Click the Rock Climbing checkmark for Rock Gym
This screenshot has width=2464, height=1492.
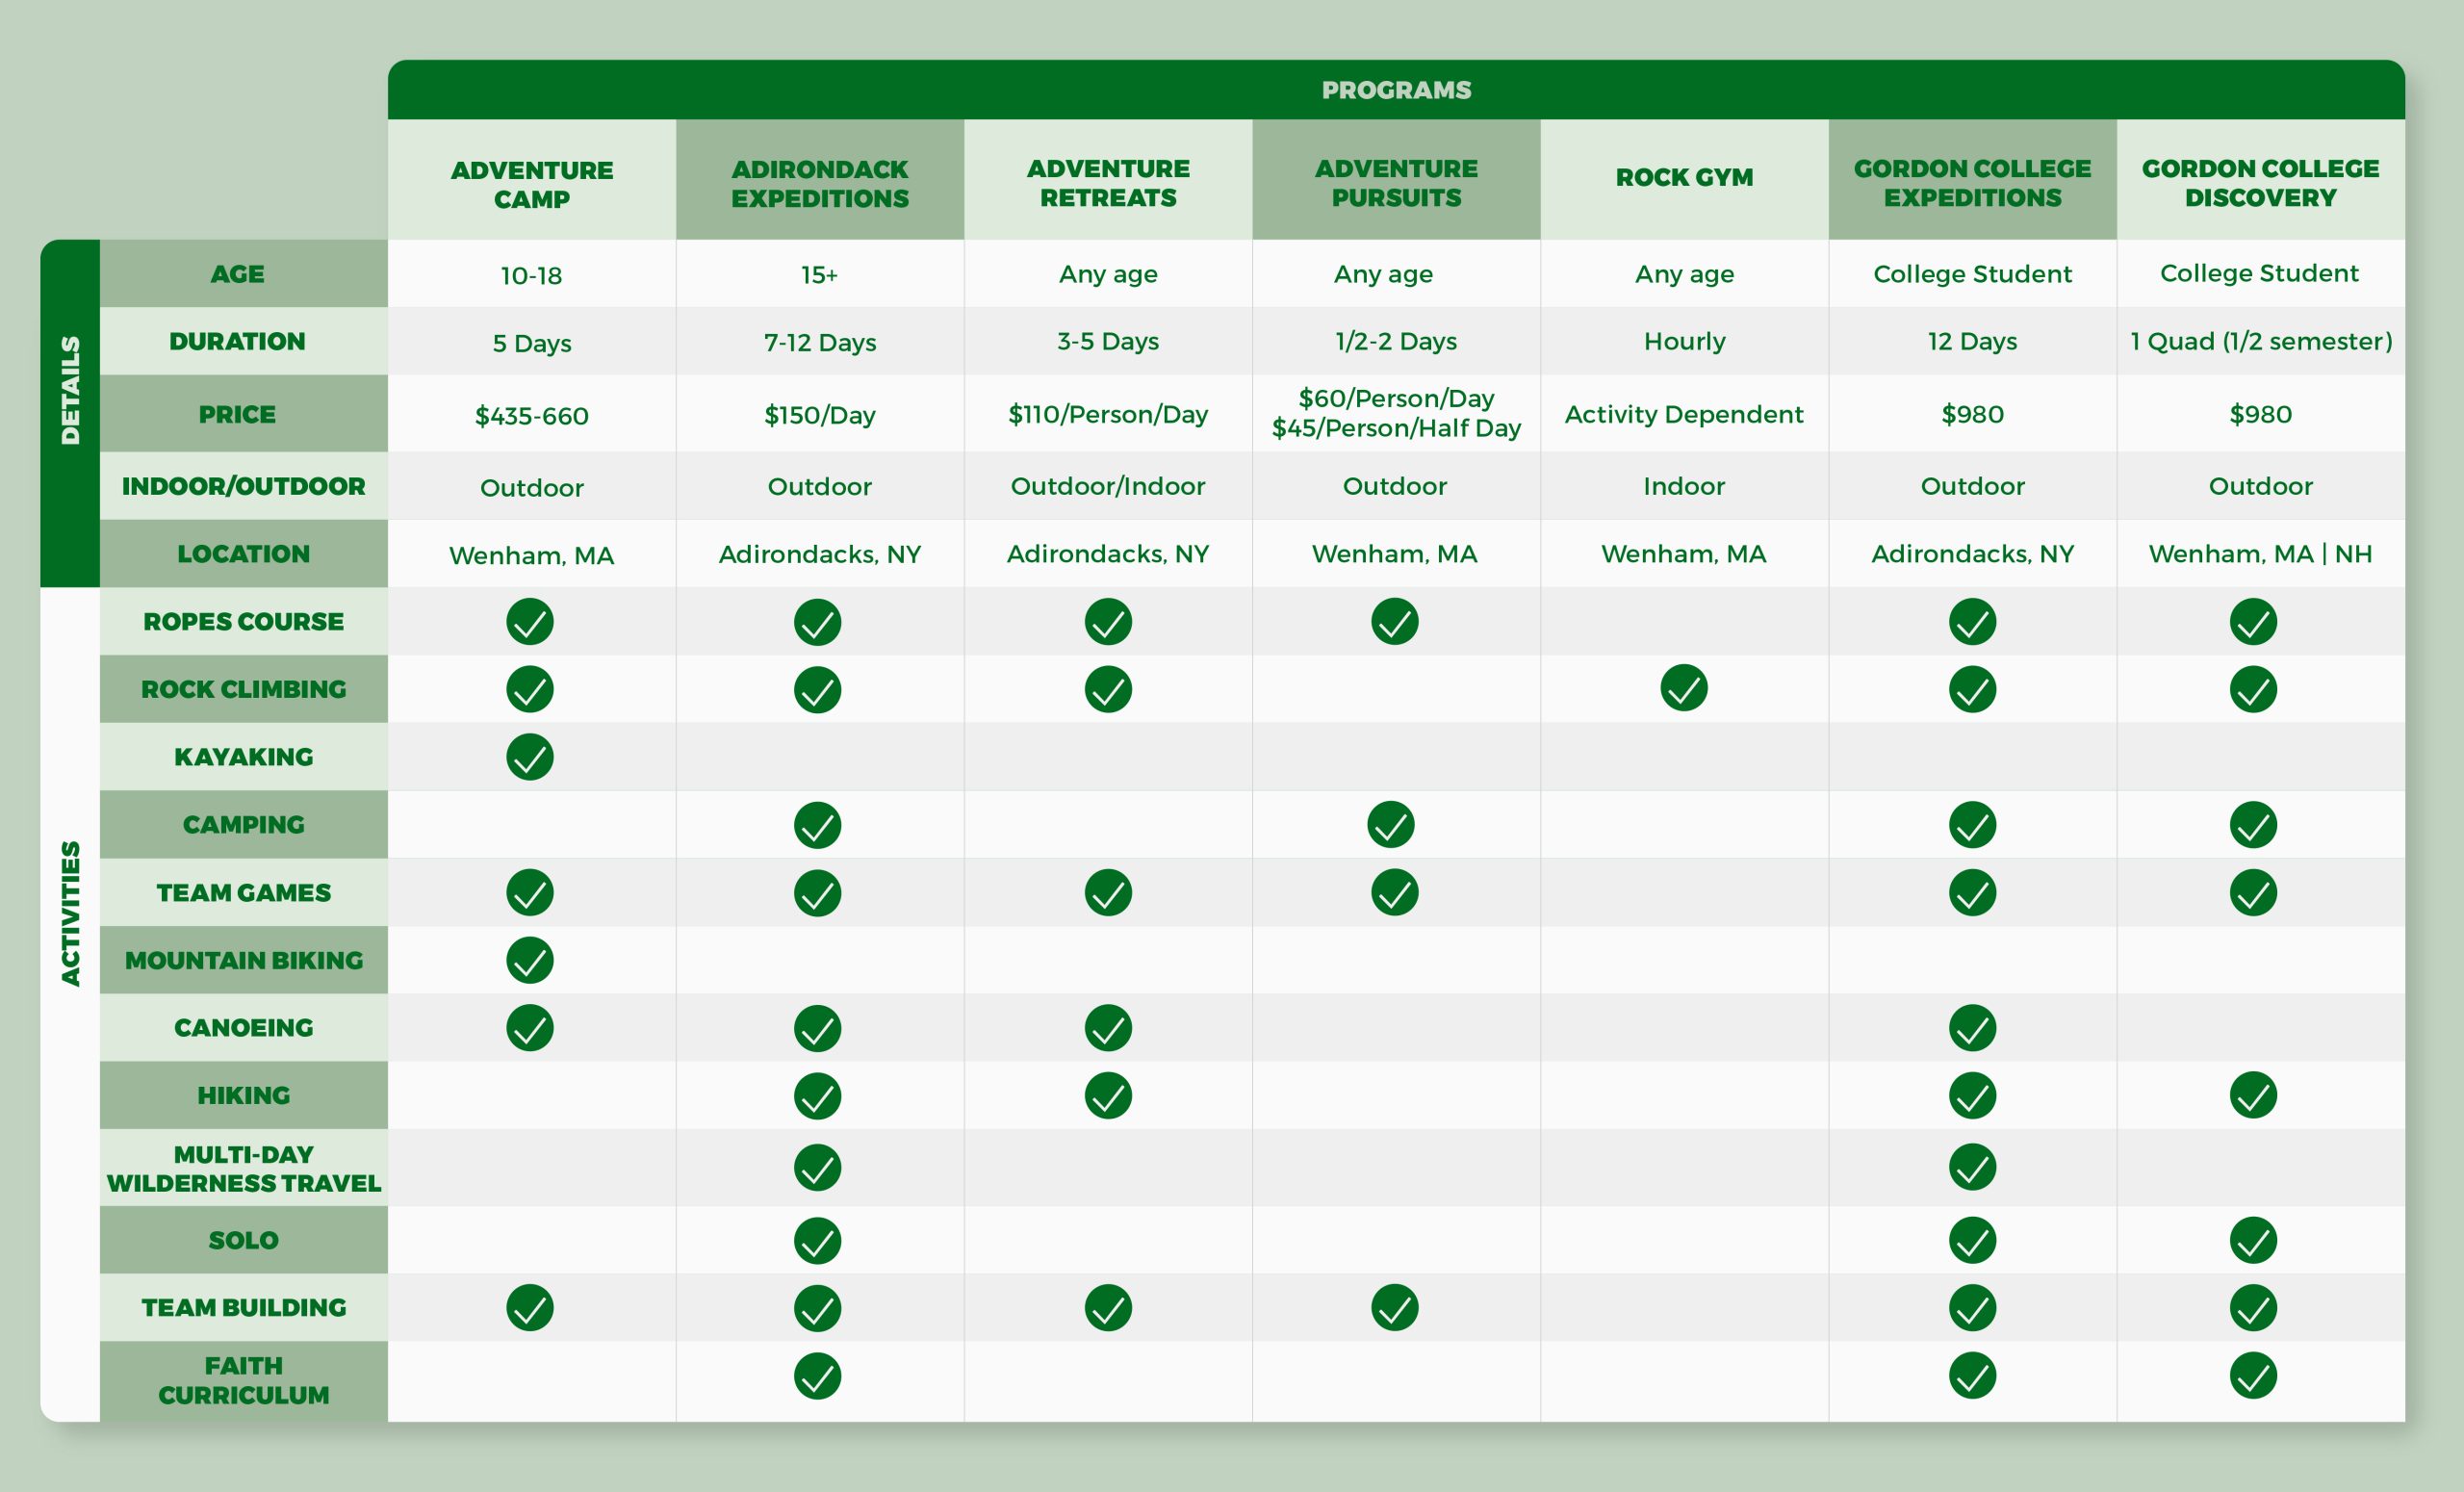(1684, 689)
